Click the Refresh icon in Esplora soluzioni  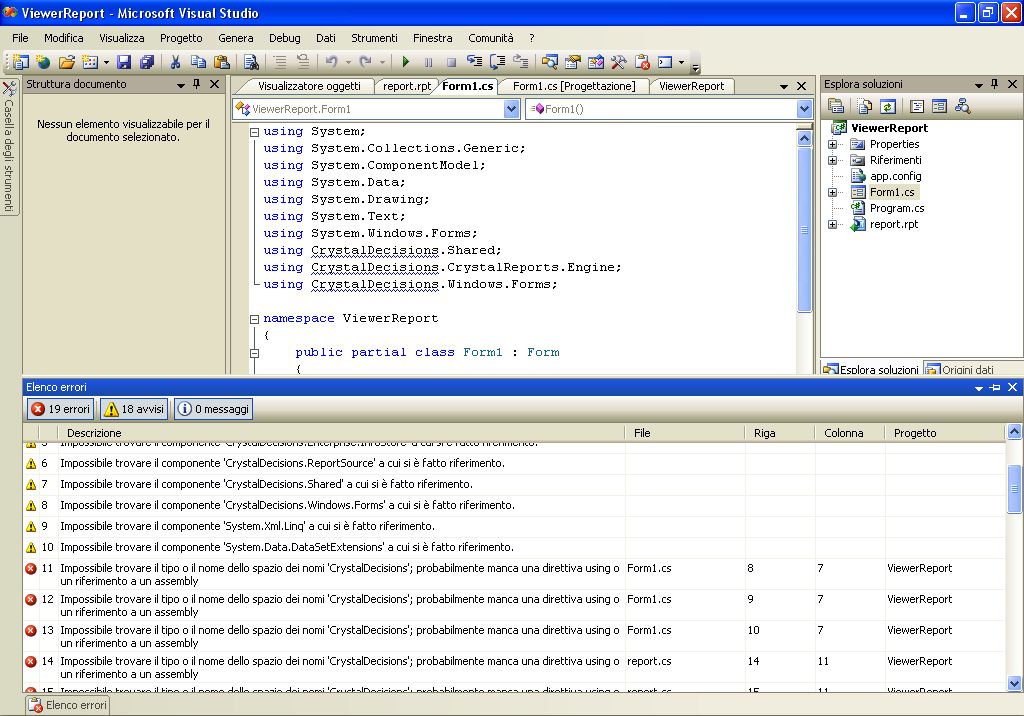pos(888,106)
